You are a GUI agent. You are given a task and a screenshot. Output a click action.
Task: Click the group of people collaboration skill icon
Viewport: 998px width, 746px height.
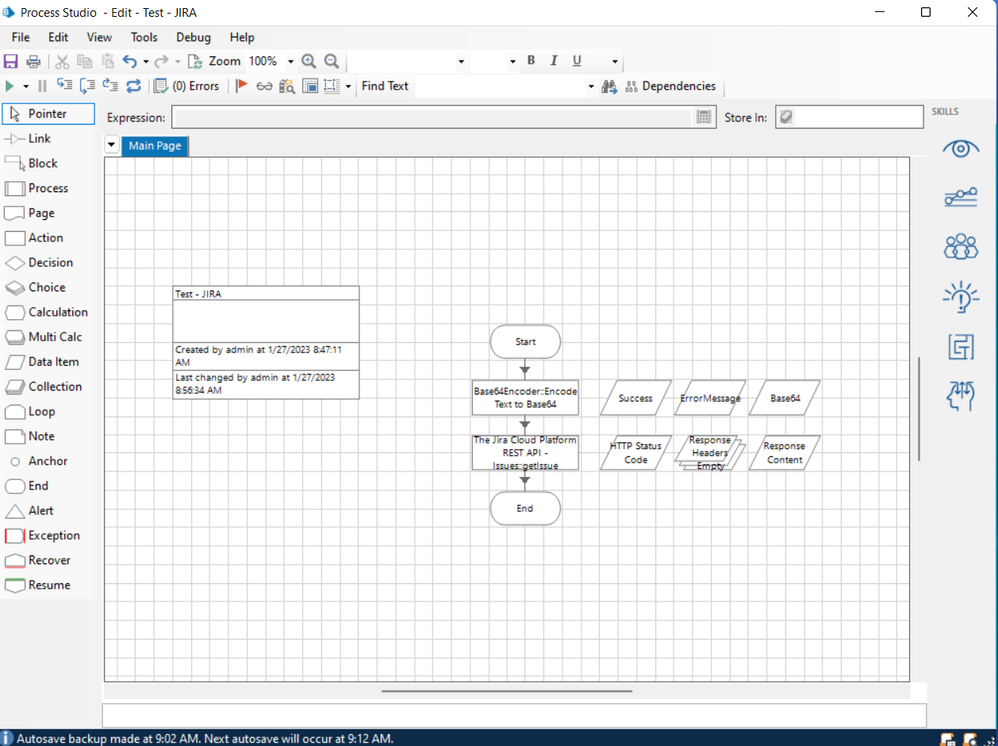[x=960, y=246]
